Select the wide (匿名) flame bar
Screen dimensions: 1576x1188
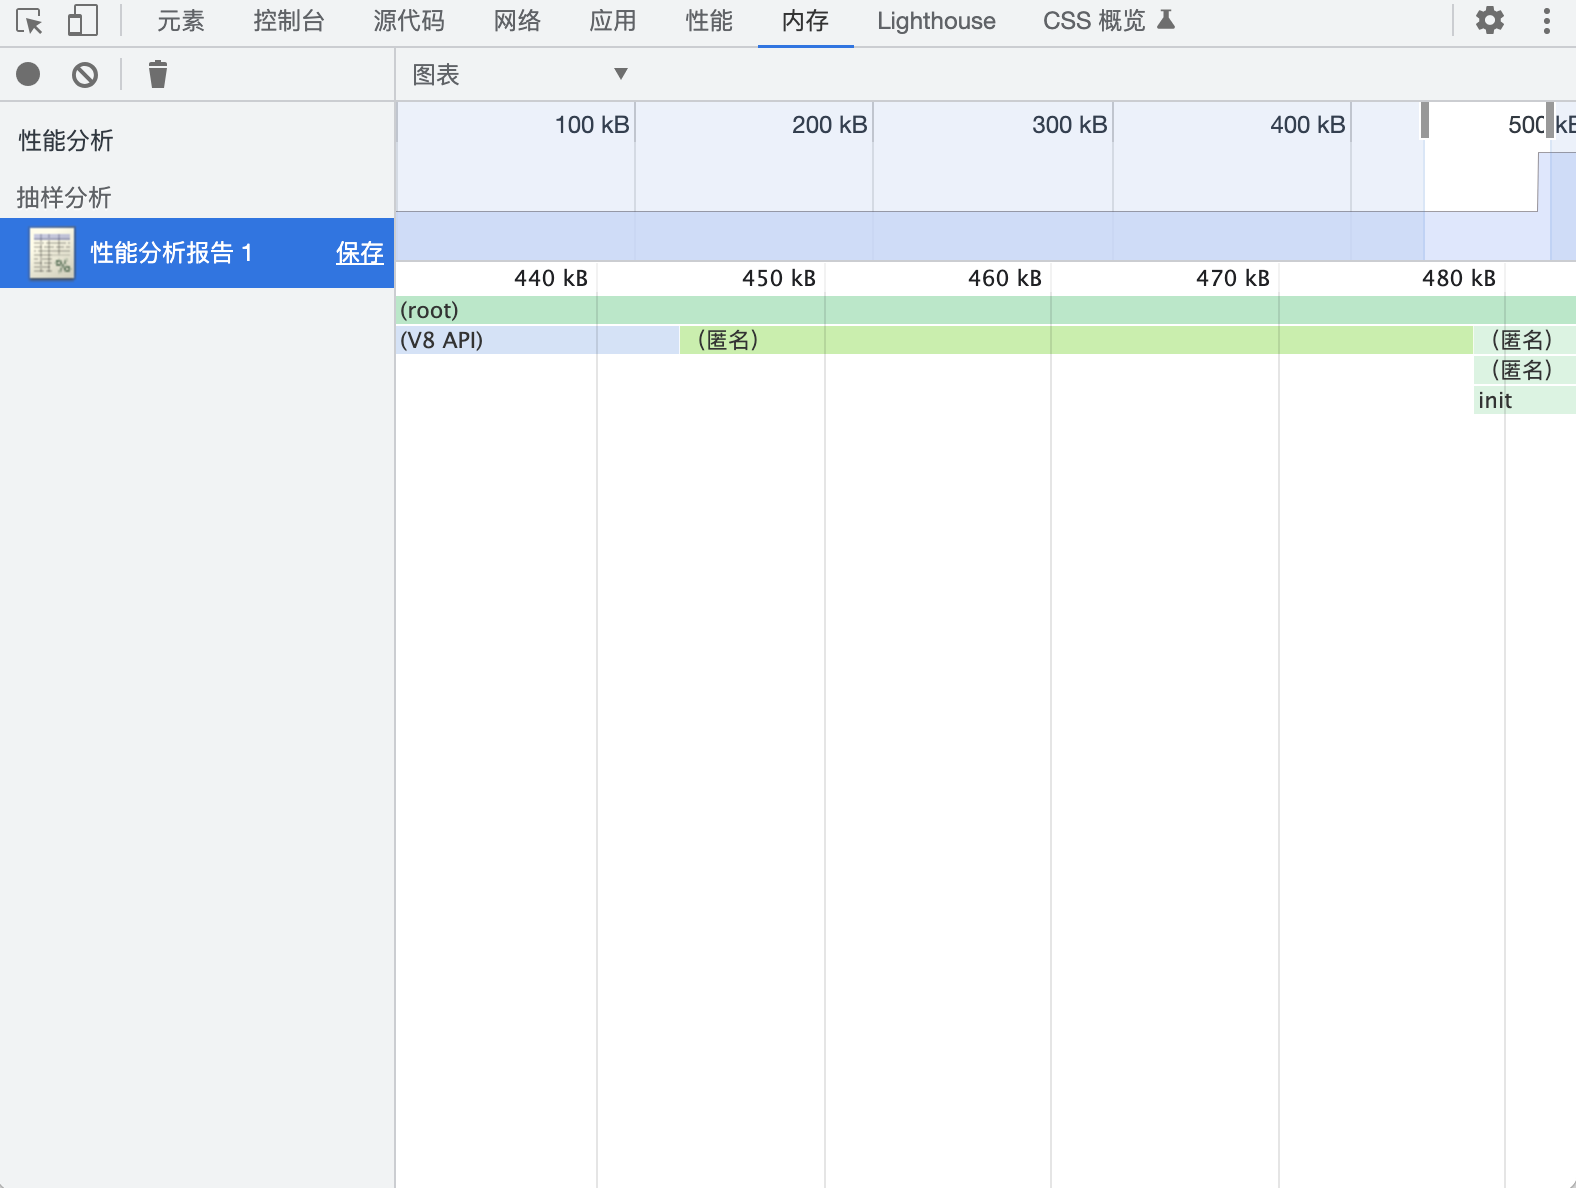1076,340
